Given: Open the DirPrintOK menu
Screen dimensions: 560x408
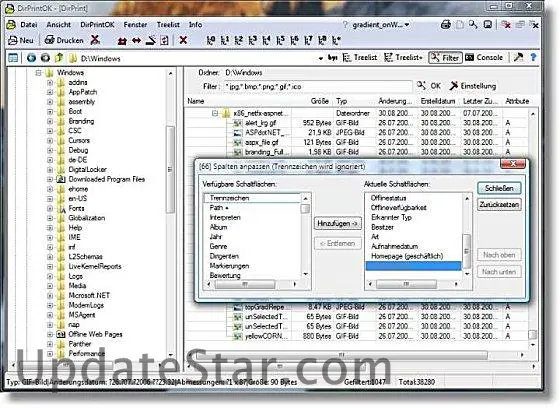Looking at the screenshot, I should point(97,25).
